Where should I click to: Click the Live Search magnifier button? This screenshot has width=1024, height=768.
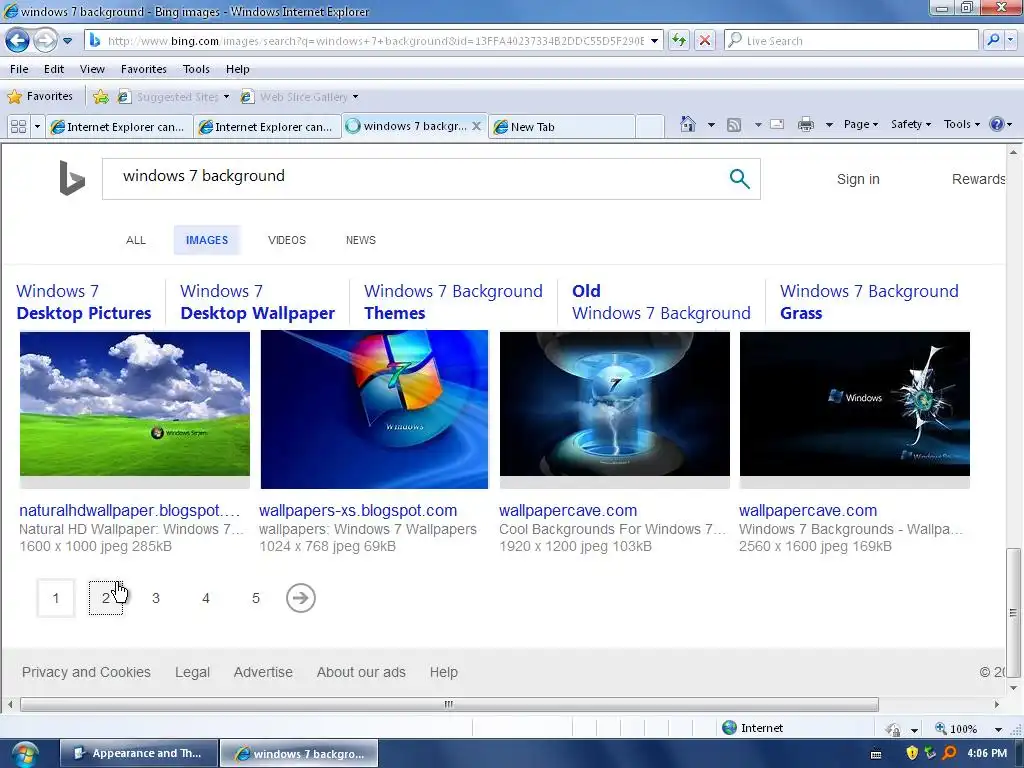click(x=993, y=40)
